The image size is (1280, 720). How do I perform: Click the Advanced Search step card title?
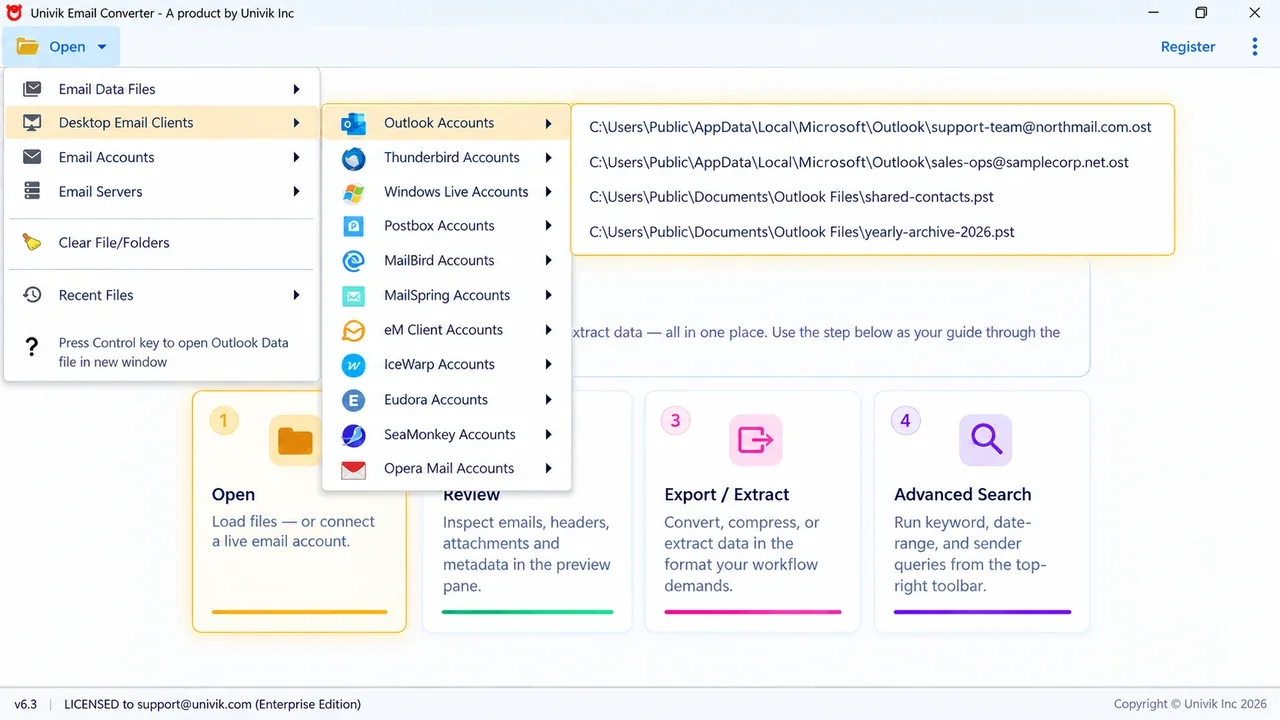962,494
